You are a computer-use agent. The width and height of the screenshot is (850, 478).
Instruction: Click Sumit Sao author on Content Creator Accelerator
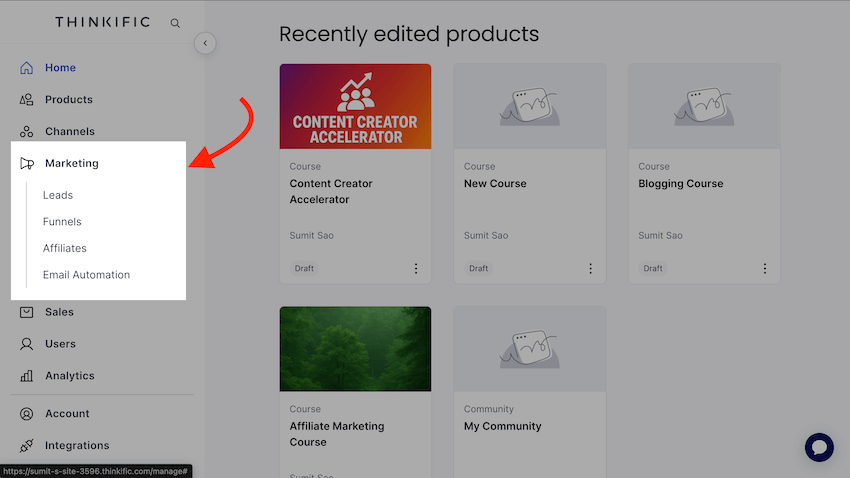(x=312, y=235)
